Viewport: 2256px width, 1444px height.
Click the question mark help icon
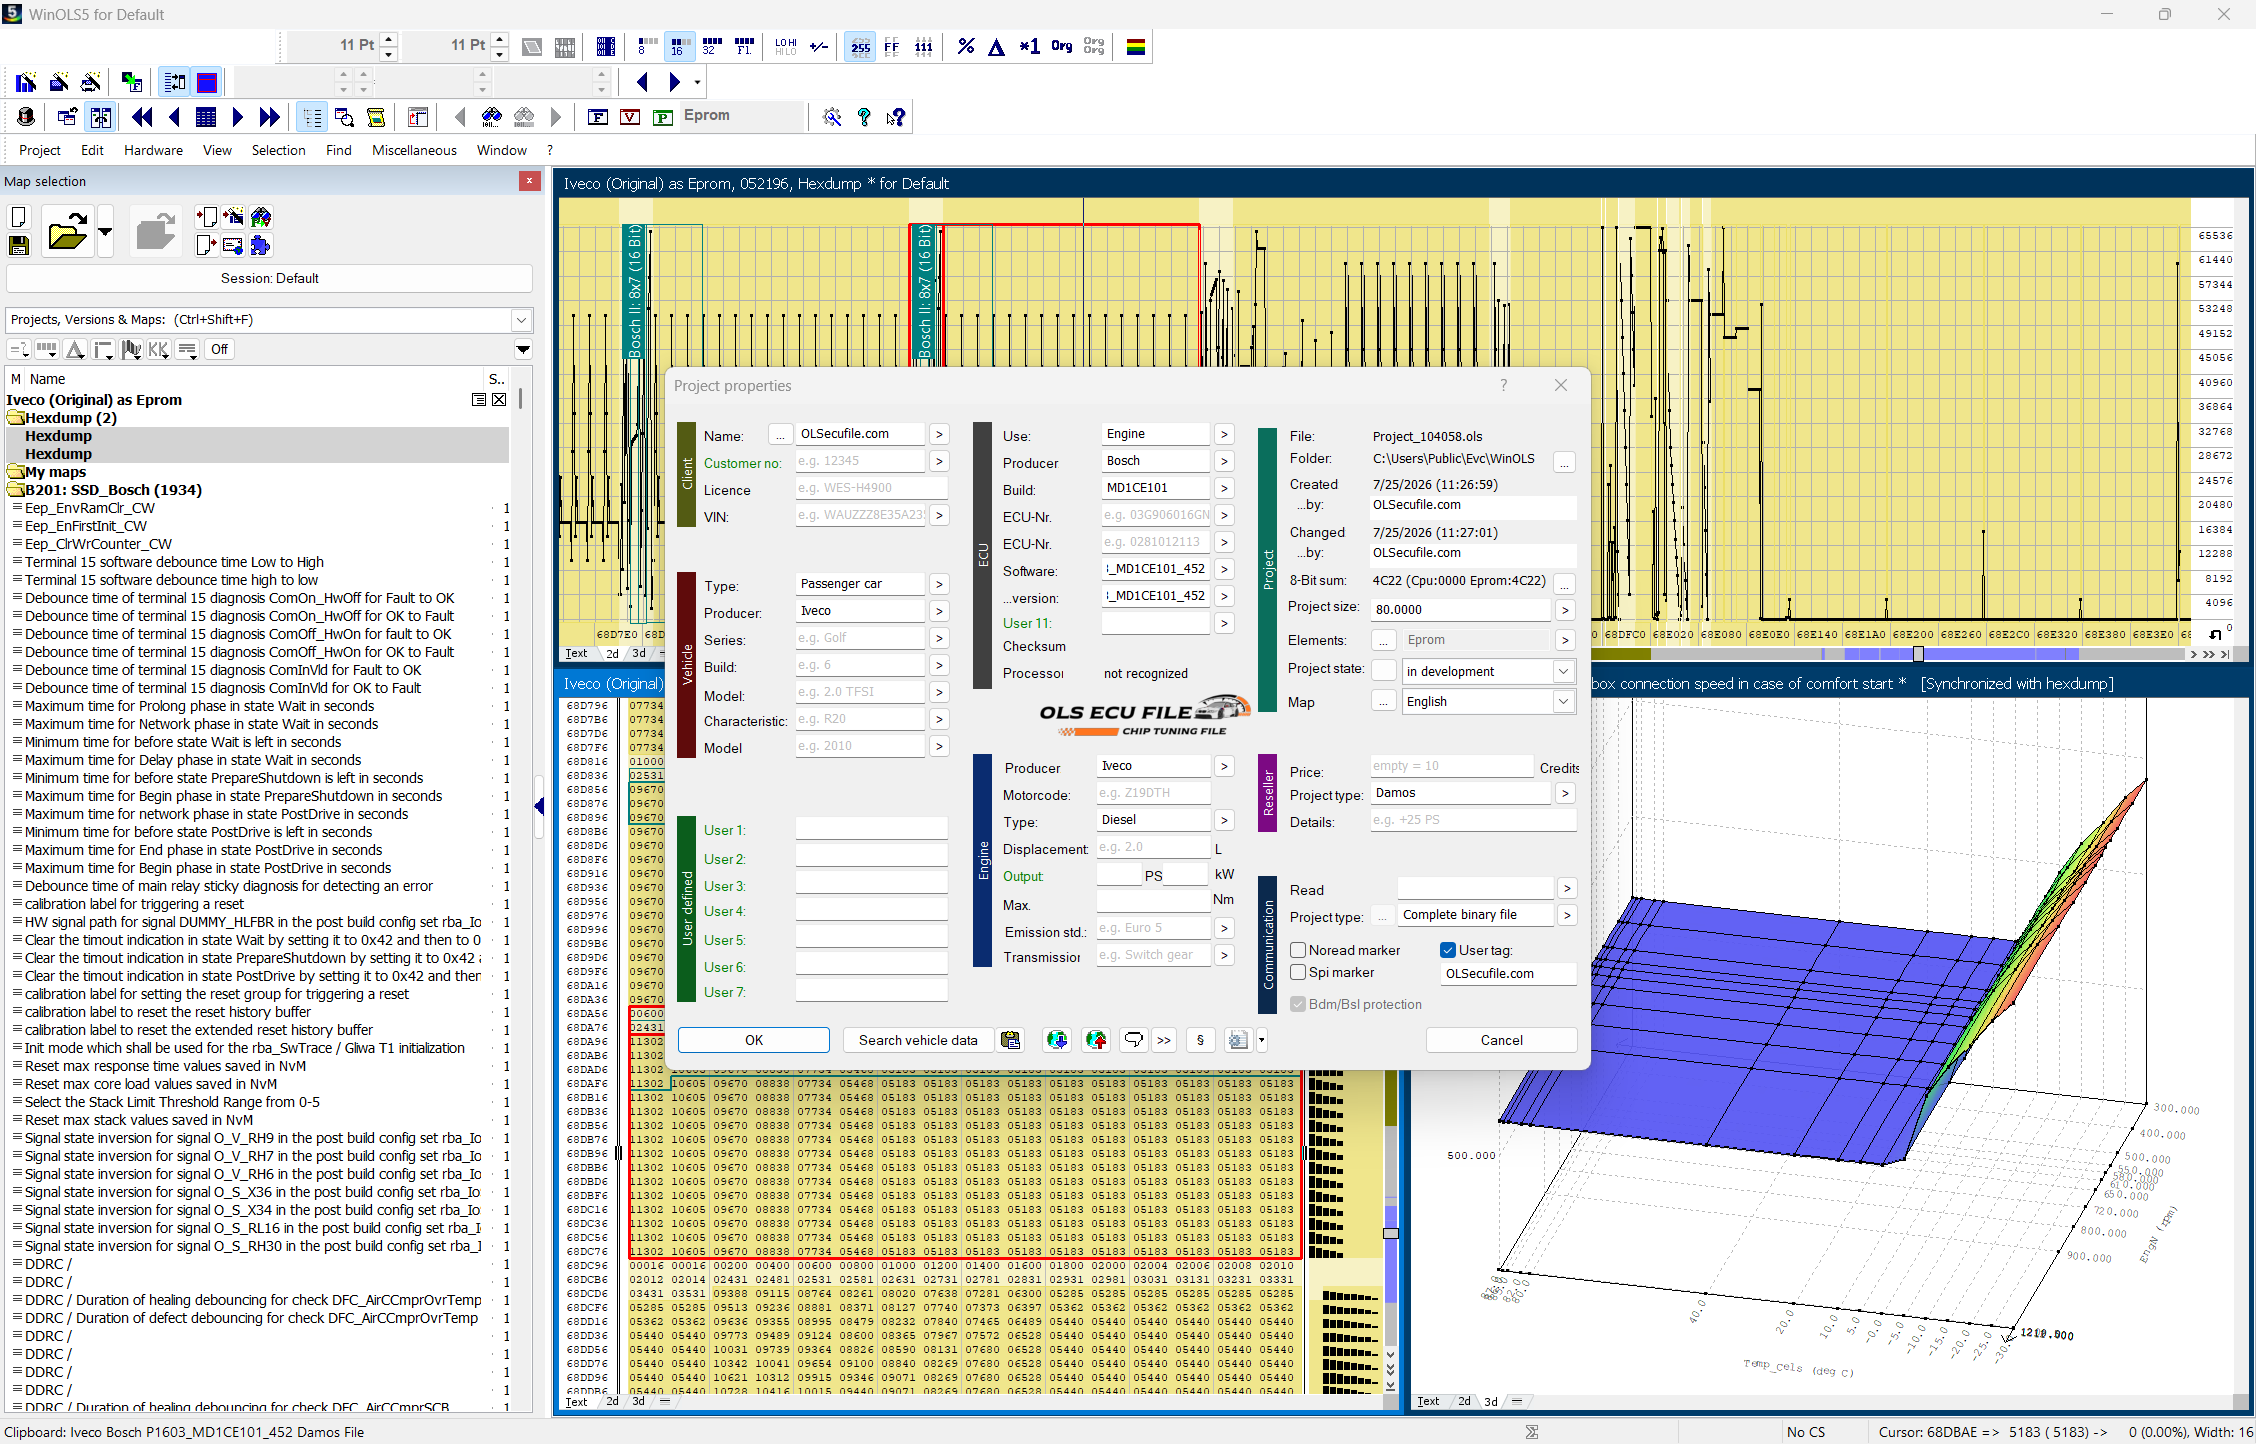864,117
